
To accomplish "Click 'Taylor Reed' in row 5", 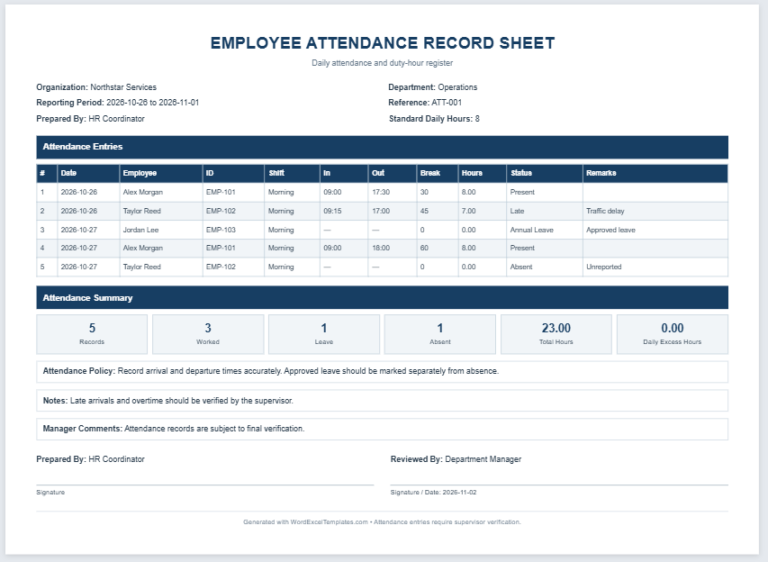I will coord(142,267).
